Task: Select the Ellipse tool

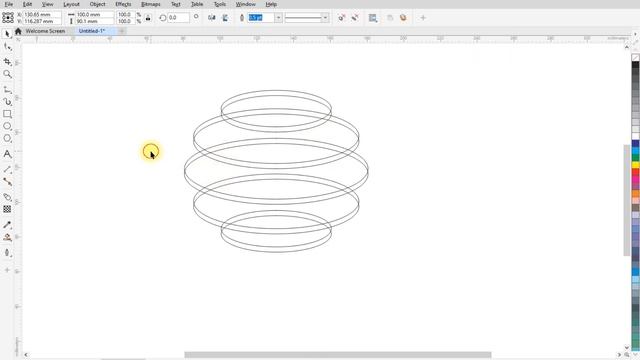Action: [7, 126]
